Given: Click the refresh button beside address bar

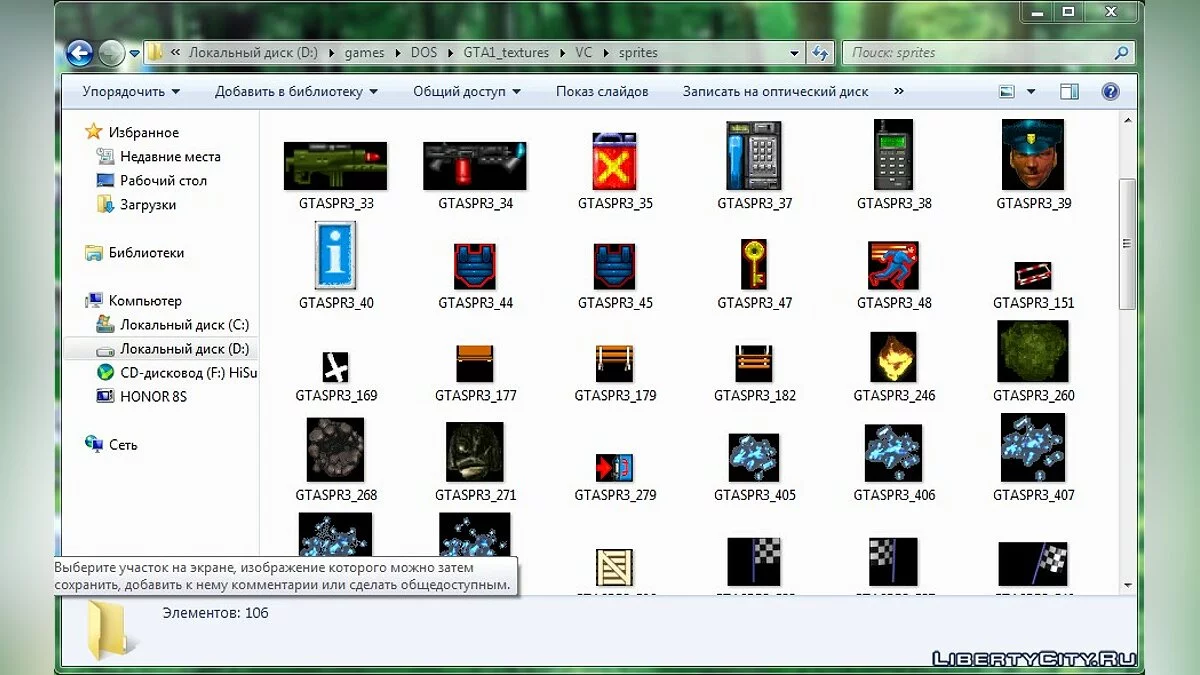Looking at the screenshot, I should click(x=821, y=53).
